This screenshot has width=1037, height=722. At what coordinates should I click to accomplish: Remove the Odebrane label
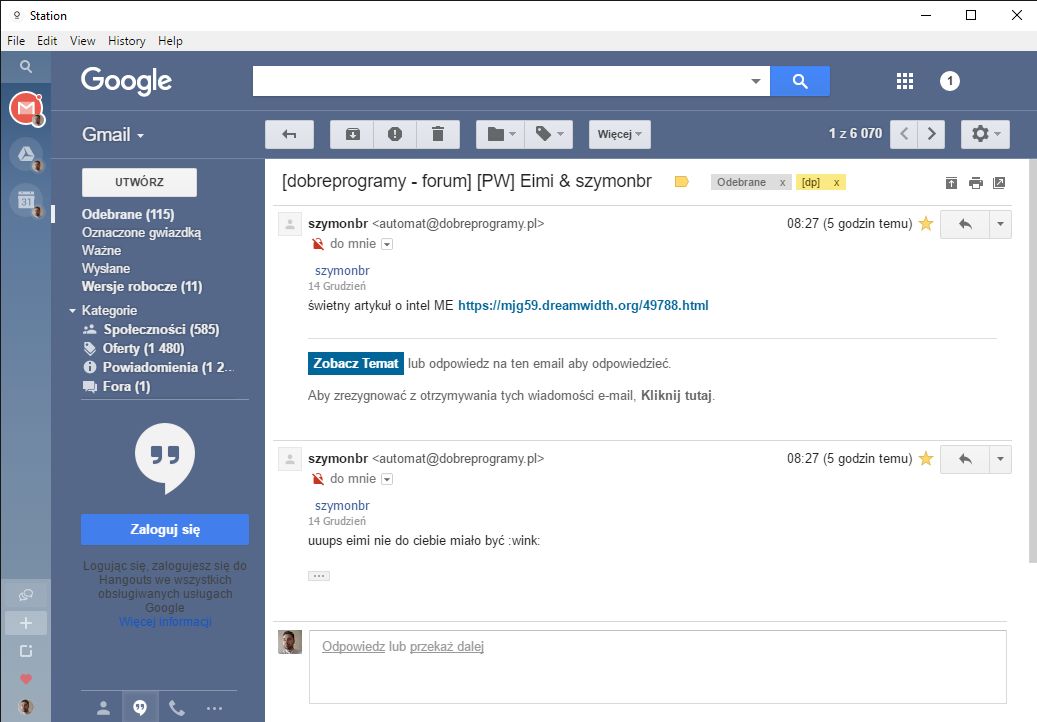coord(782,182)
